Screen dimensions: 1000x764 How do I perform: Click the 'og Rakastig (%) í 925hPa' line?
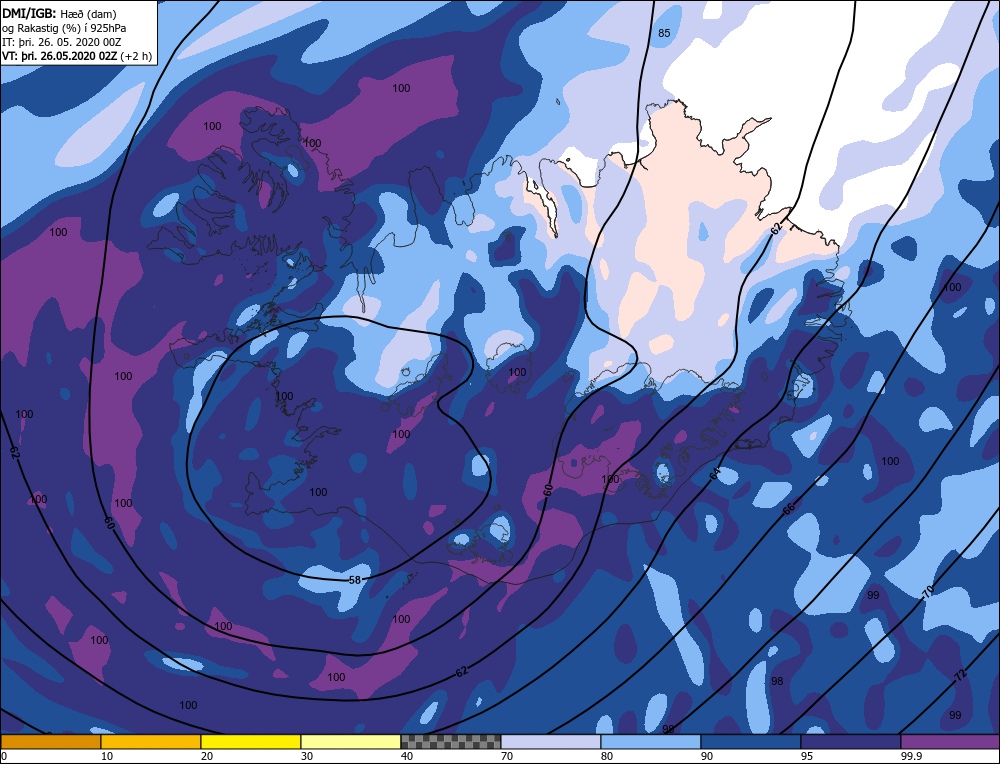64,28
